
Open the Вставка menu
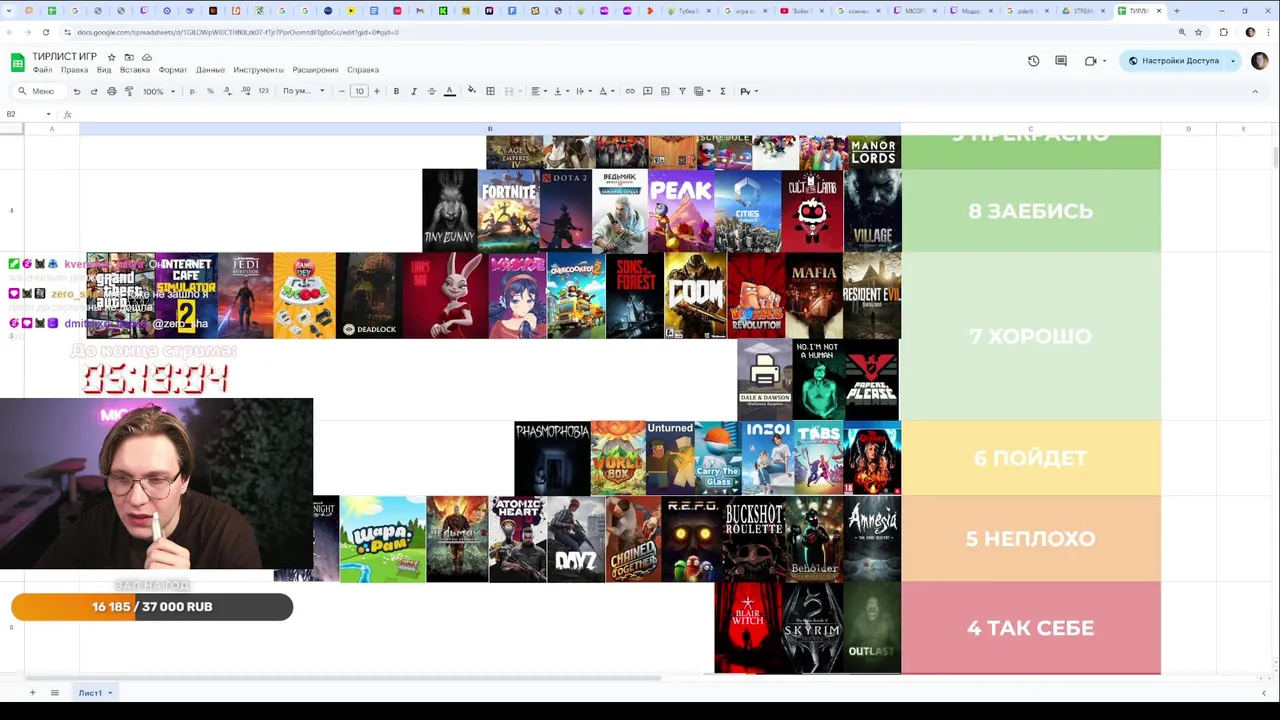tap(135, 70)
